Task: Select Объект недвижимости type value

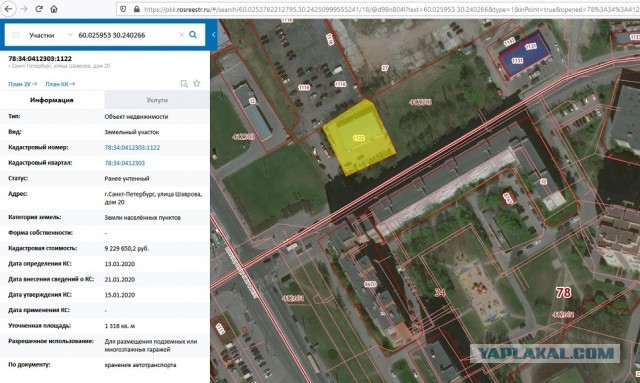Action: [136, 117]
